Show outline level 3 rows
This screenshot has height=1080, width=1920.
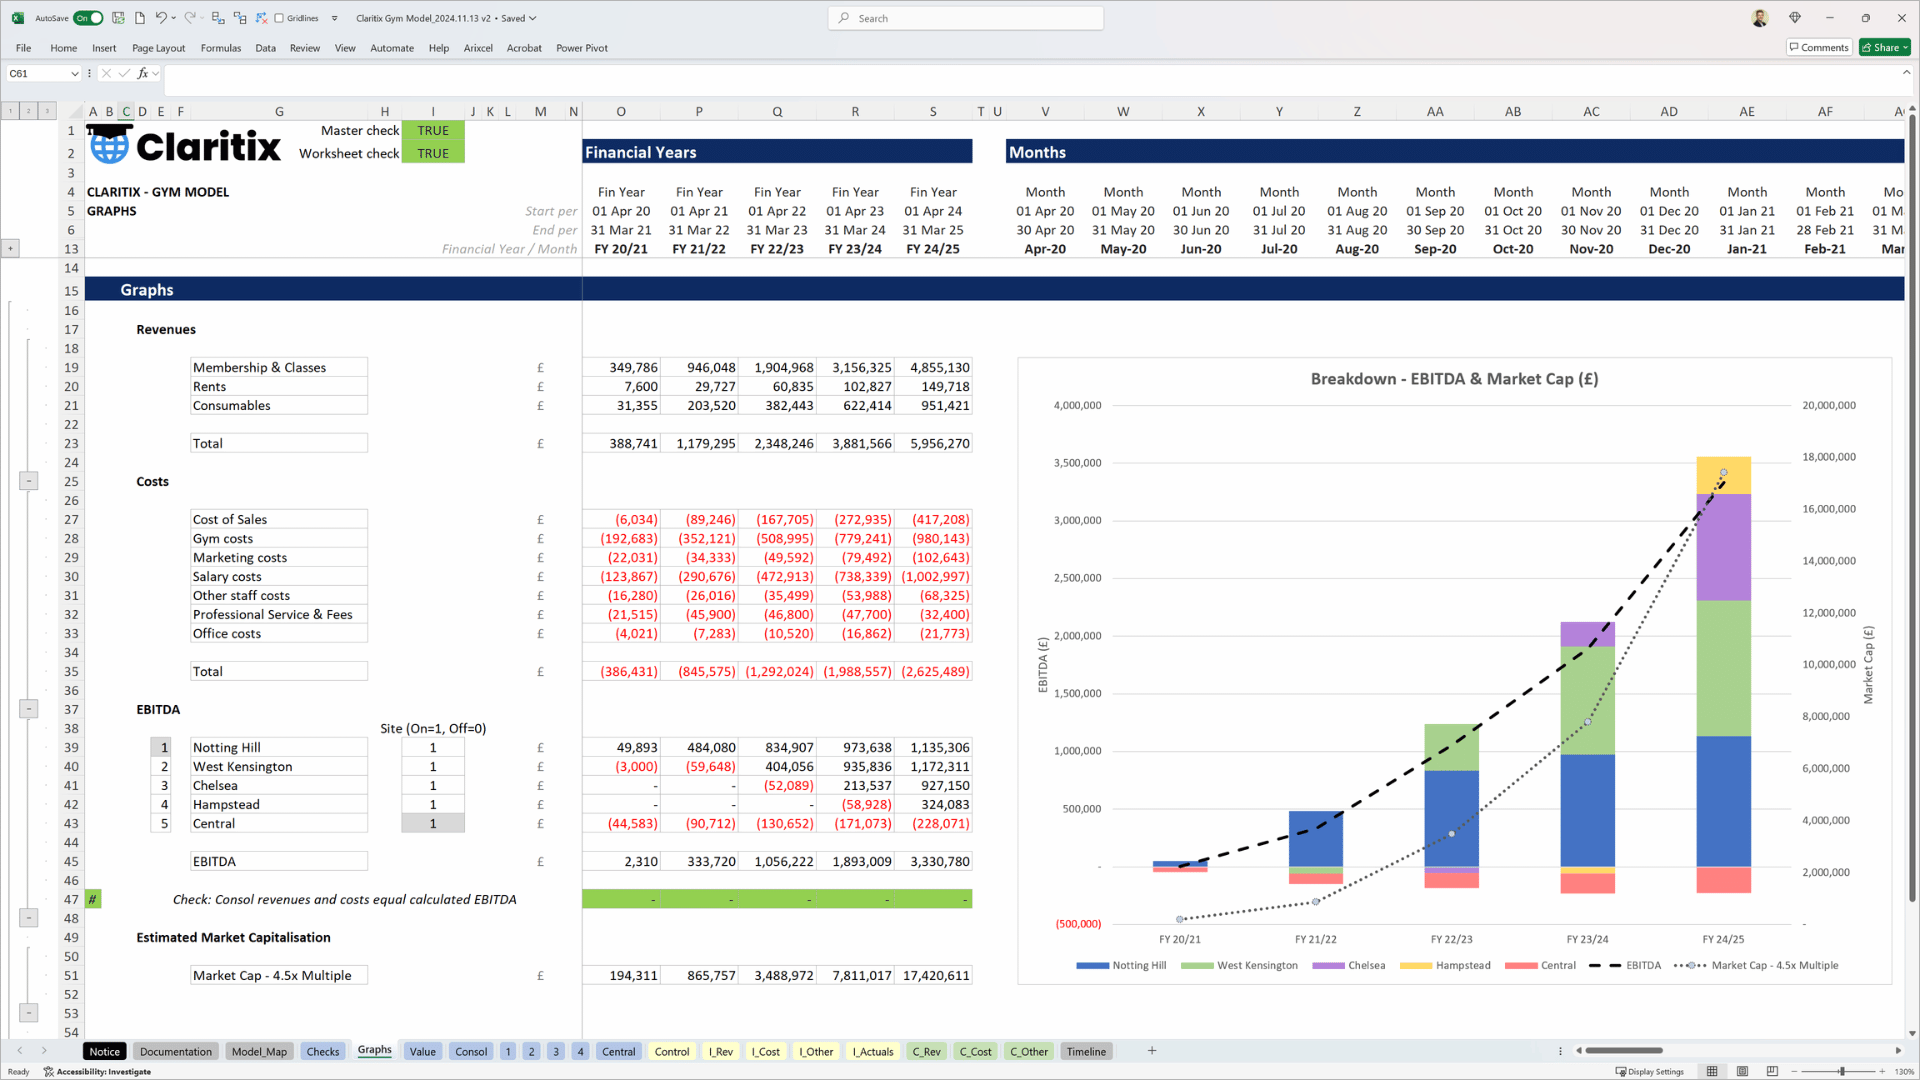point(47,111)
